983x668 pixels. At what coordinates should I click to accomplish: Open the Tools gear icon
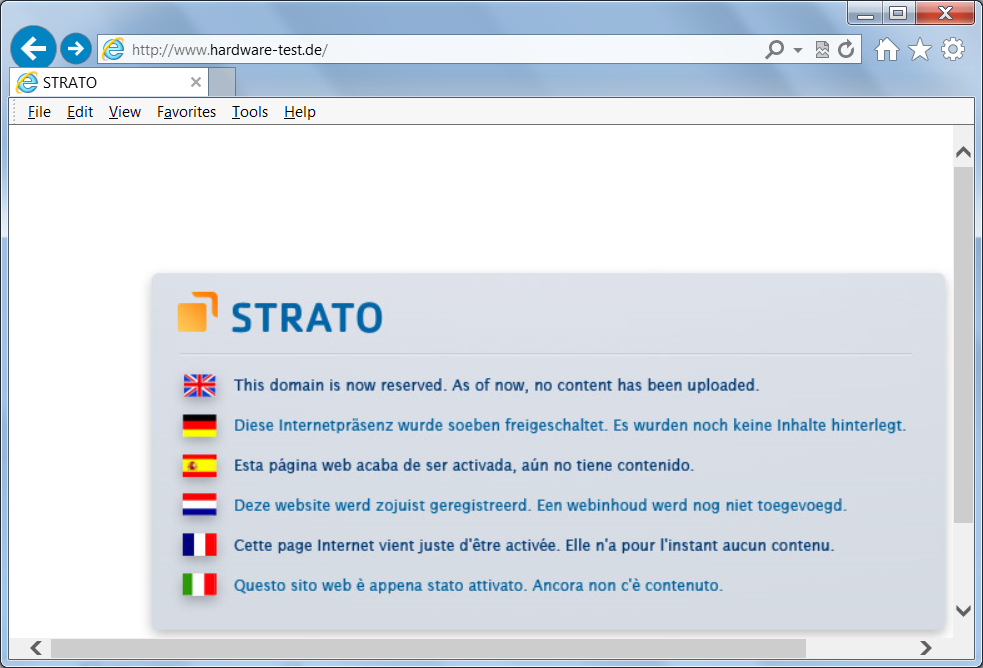pyautogui.click(x=953, y=49)
